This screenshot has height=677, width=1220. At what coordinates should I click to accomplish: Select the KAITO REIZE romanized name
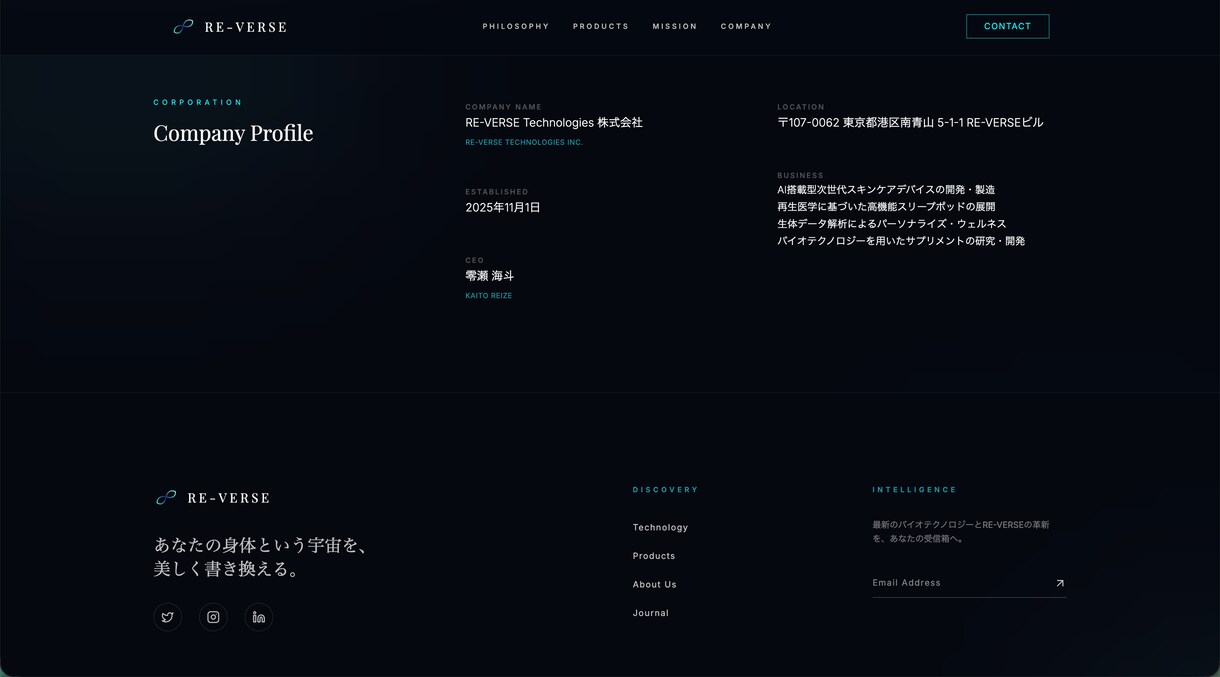(x=489, y=296)
